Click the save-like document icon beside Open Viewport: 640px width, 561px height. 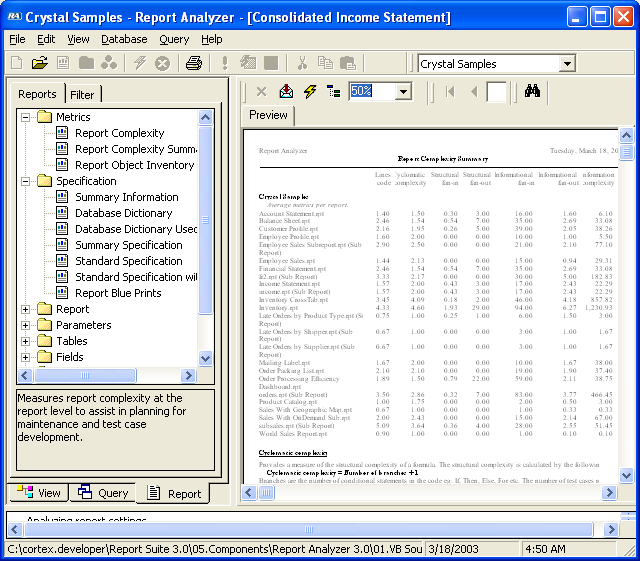tap(63, 63)
